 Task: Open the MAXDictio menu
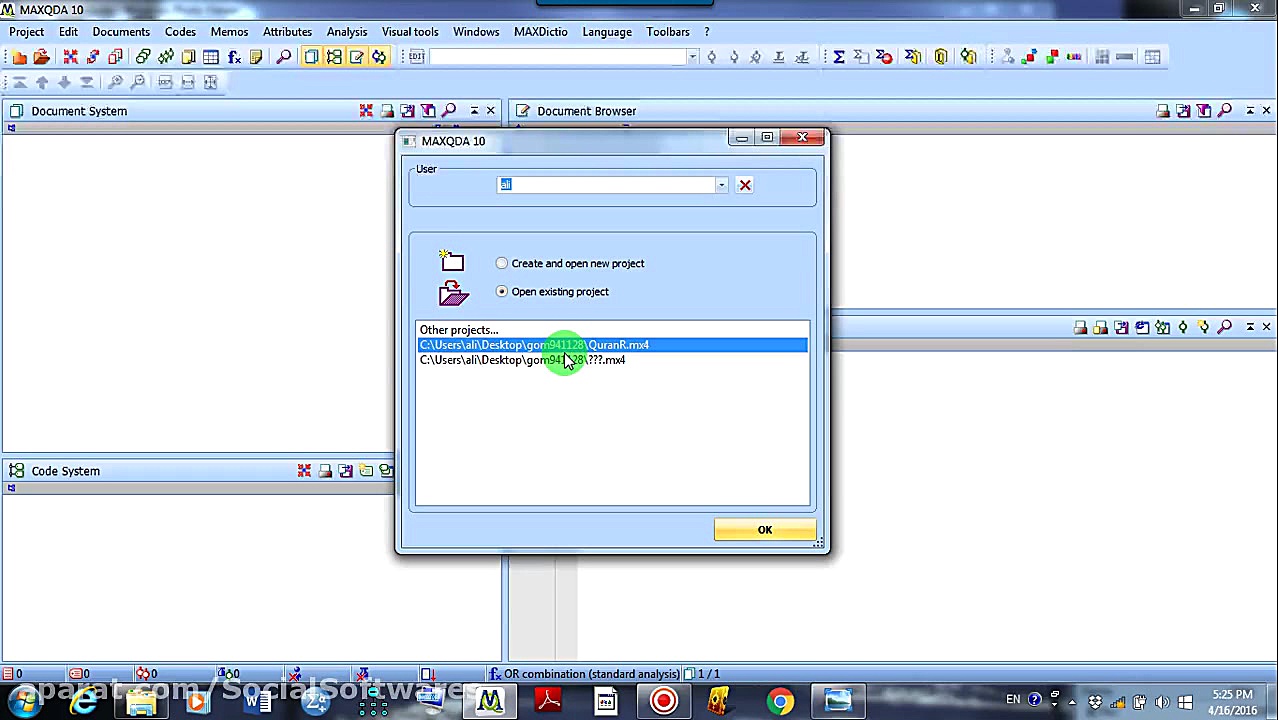[x=541, y=32]
